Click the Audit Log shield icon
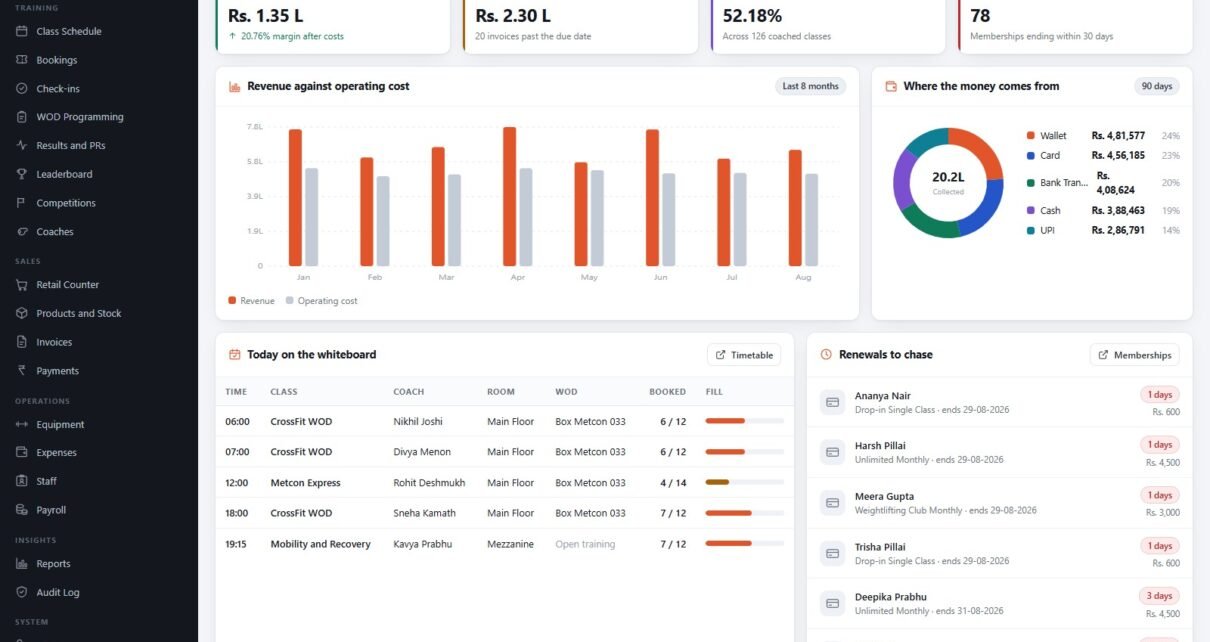This screenshot has height=642, width=1210. point(22,593)
